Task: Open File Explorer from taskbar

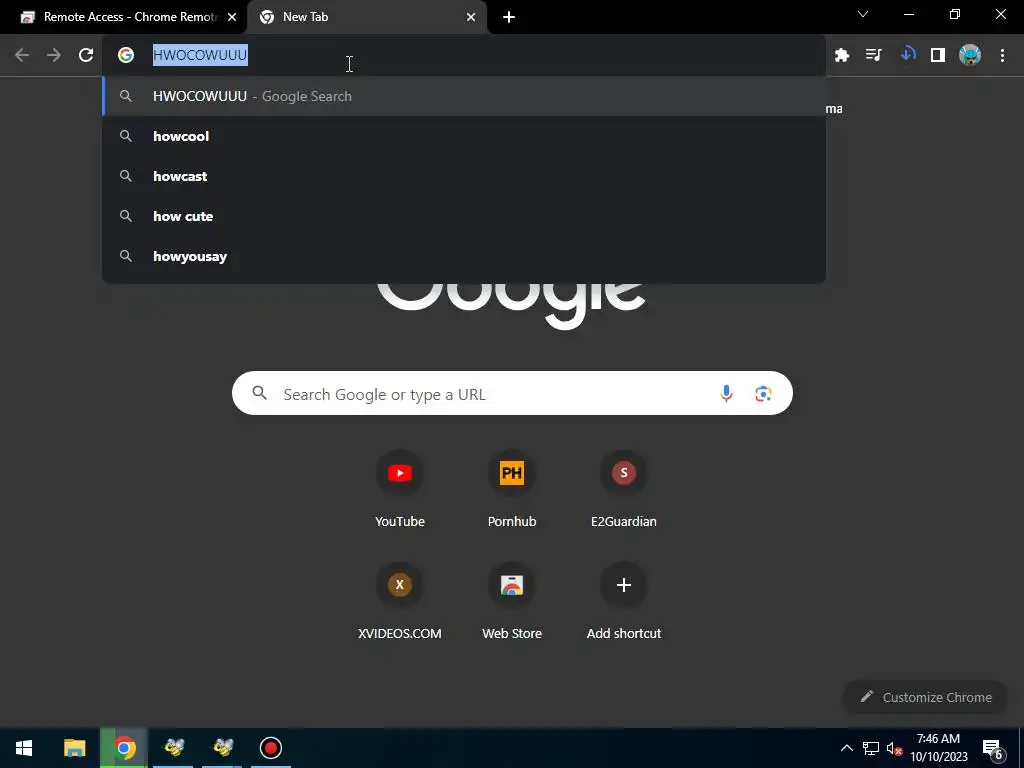Action: (x=74, y=748)
